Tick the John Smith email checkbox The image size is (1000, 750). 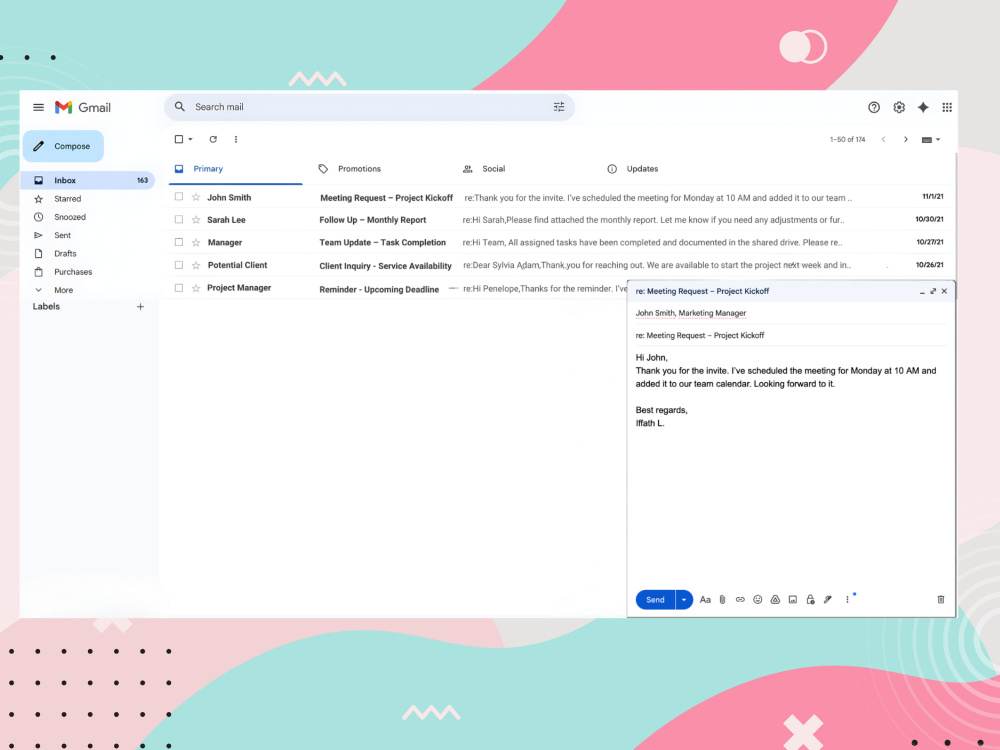(x=179, y=197)
